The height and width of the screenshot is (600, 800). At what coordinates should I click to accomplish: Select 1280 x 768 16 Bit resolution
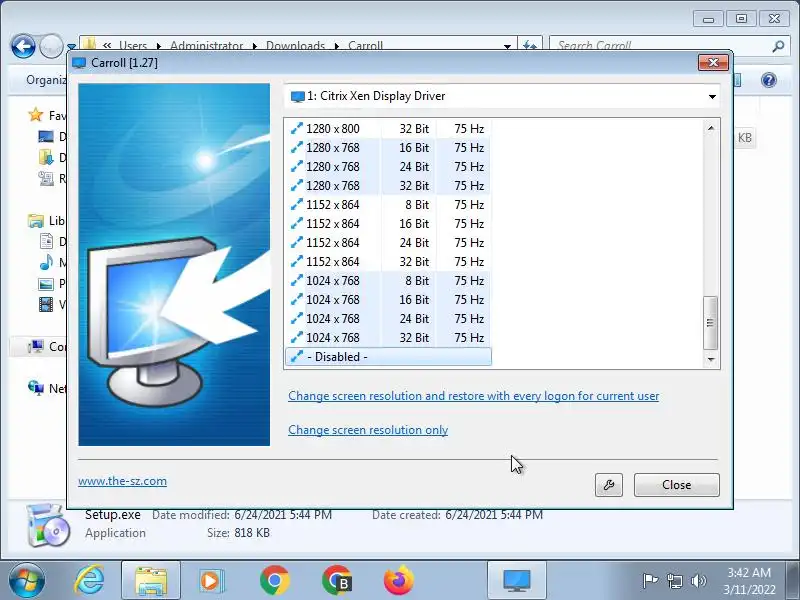(x=388, y=147)
